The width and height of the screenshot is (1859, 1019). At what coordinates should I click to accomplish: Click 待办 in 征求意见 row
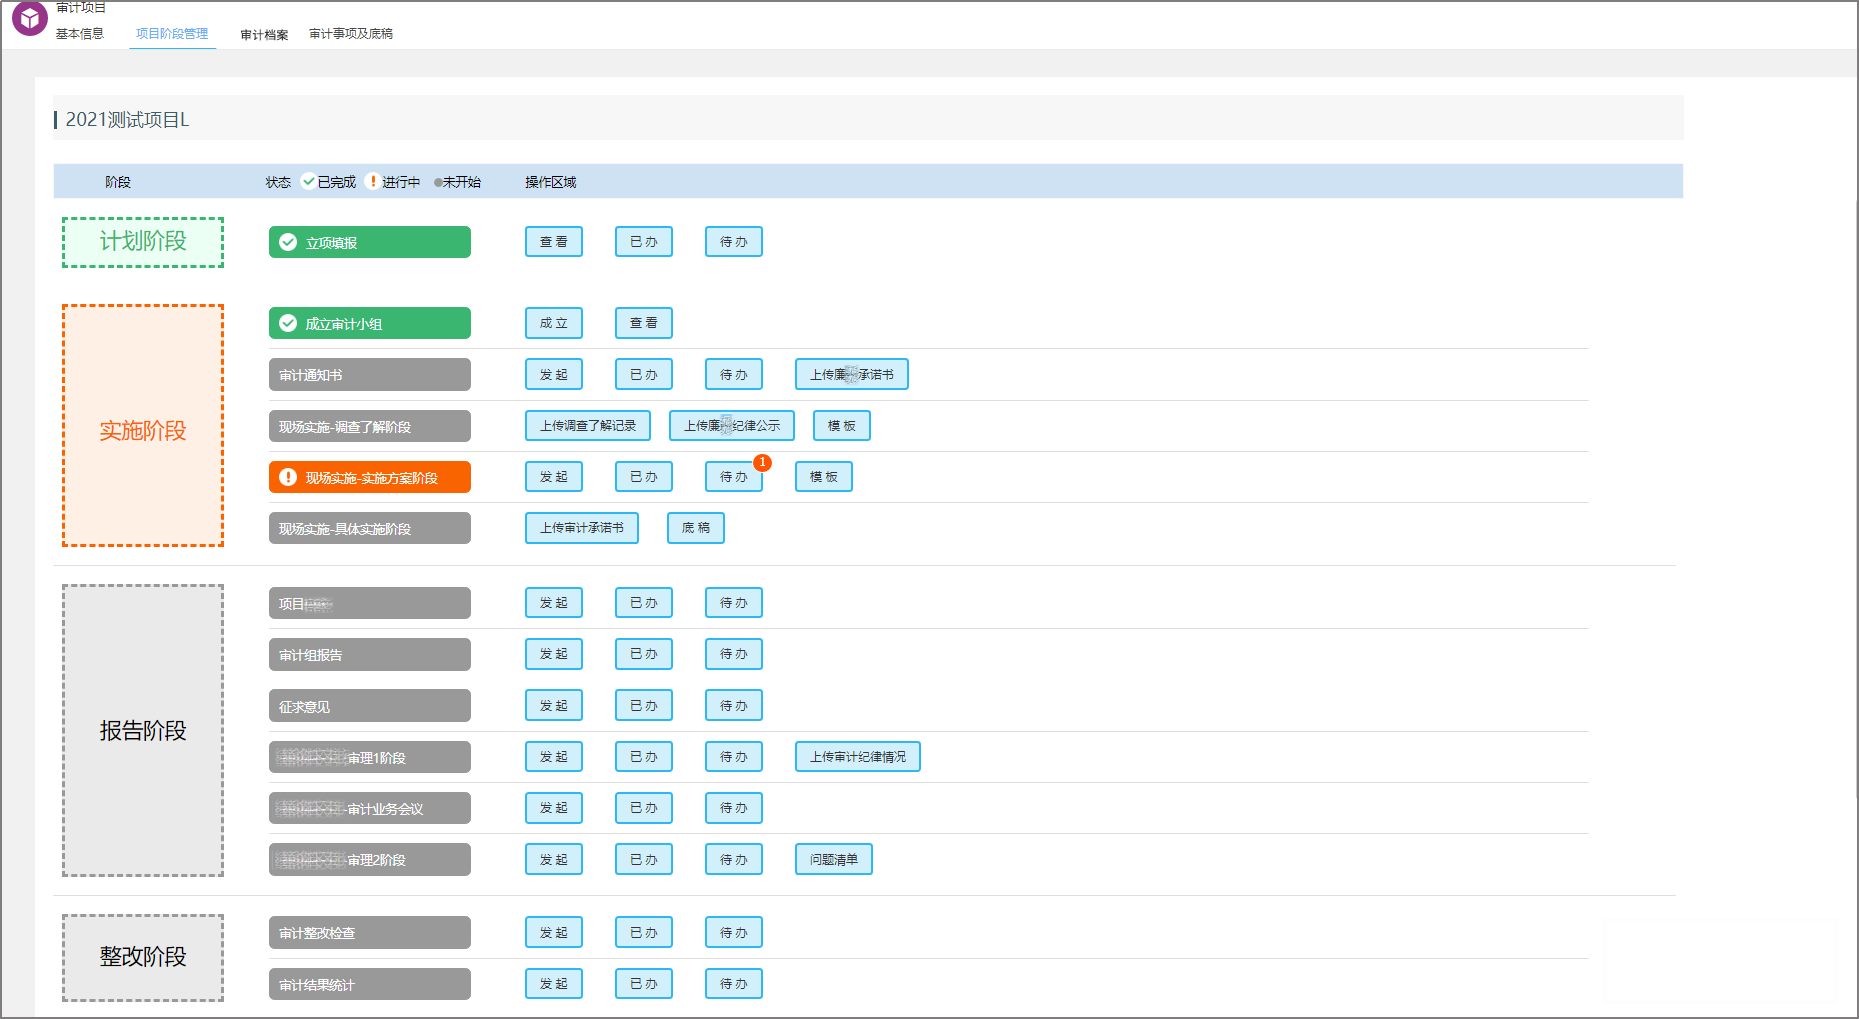734,705
